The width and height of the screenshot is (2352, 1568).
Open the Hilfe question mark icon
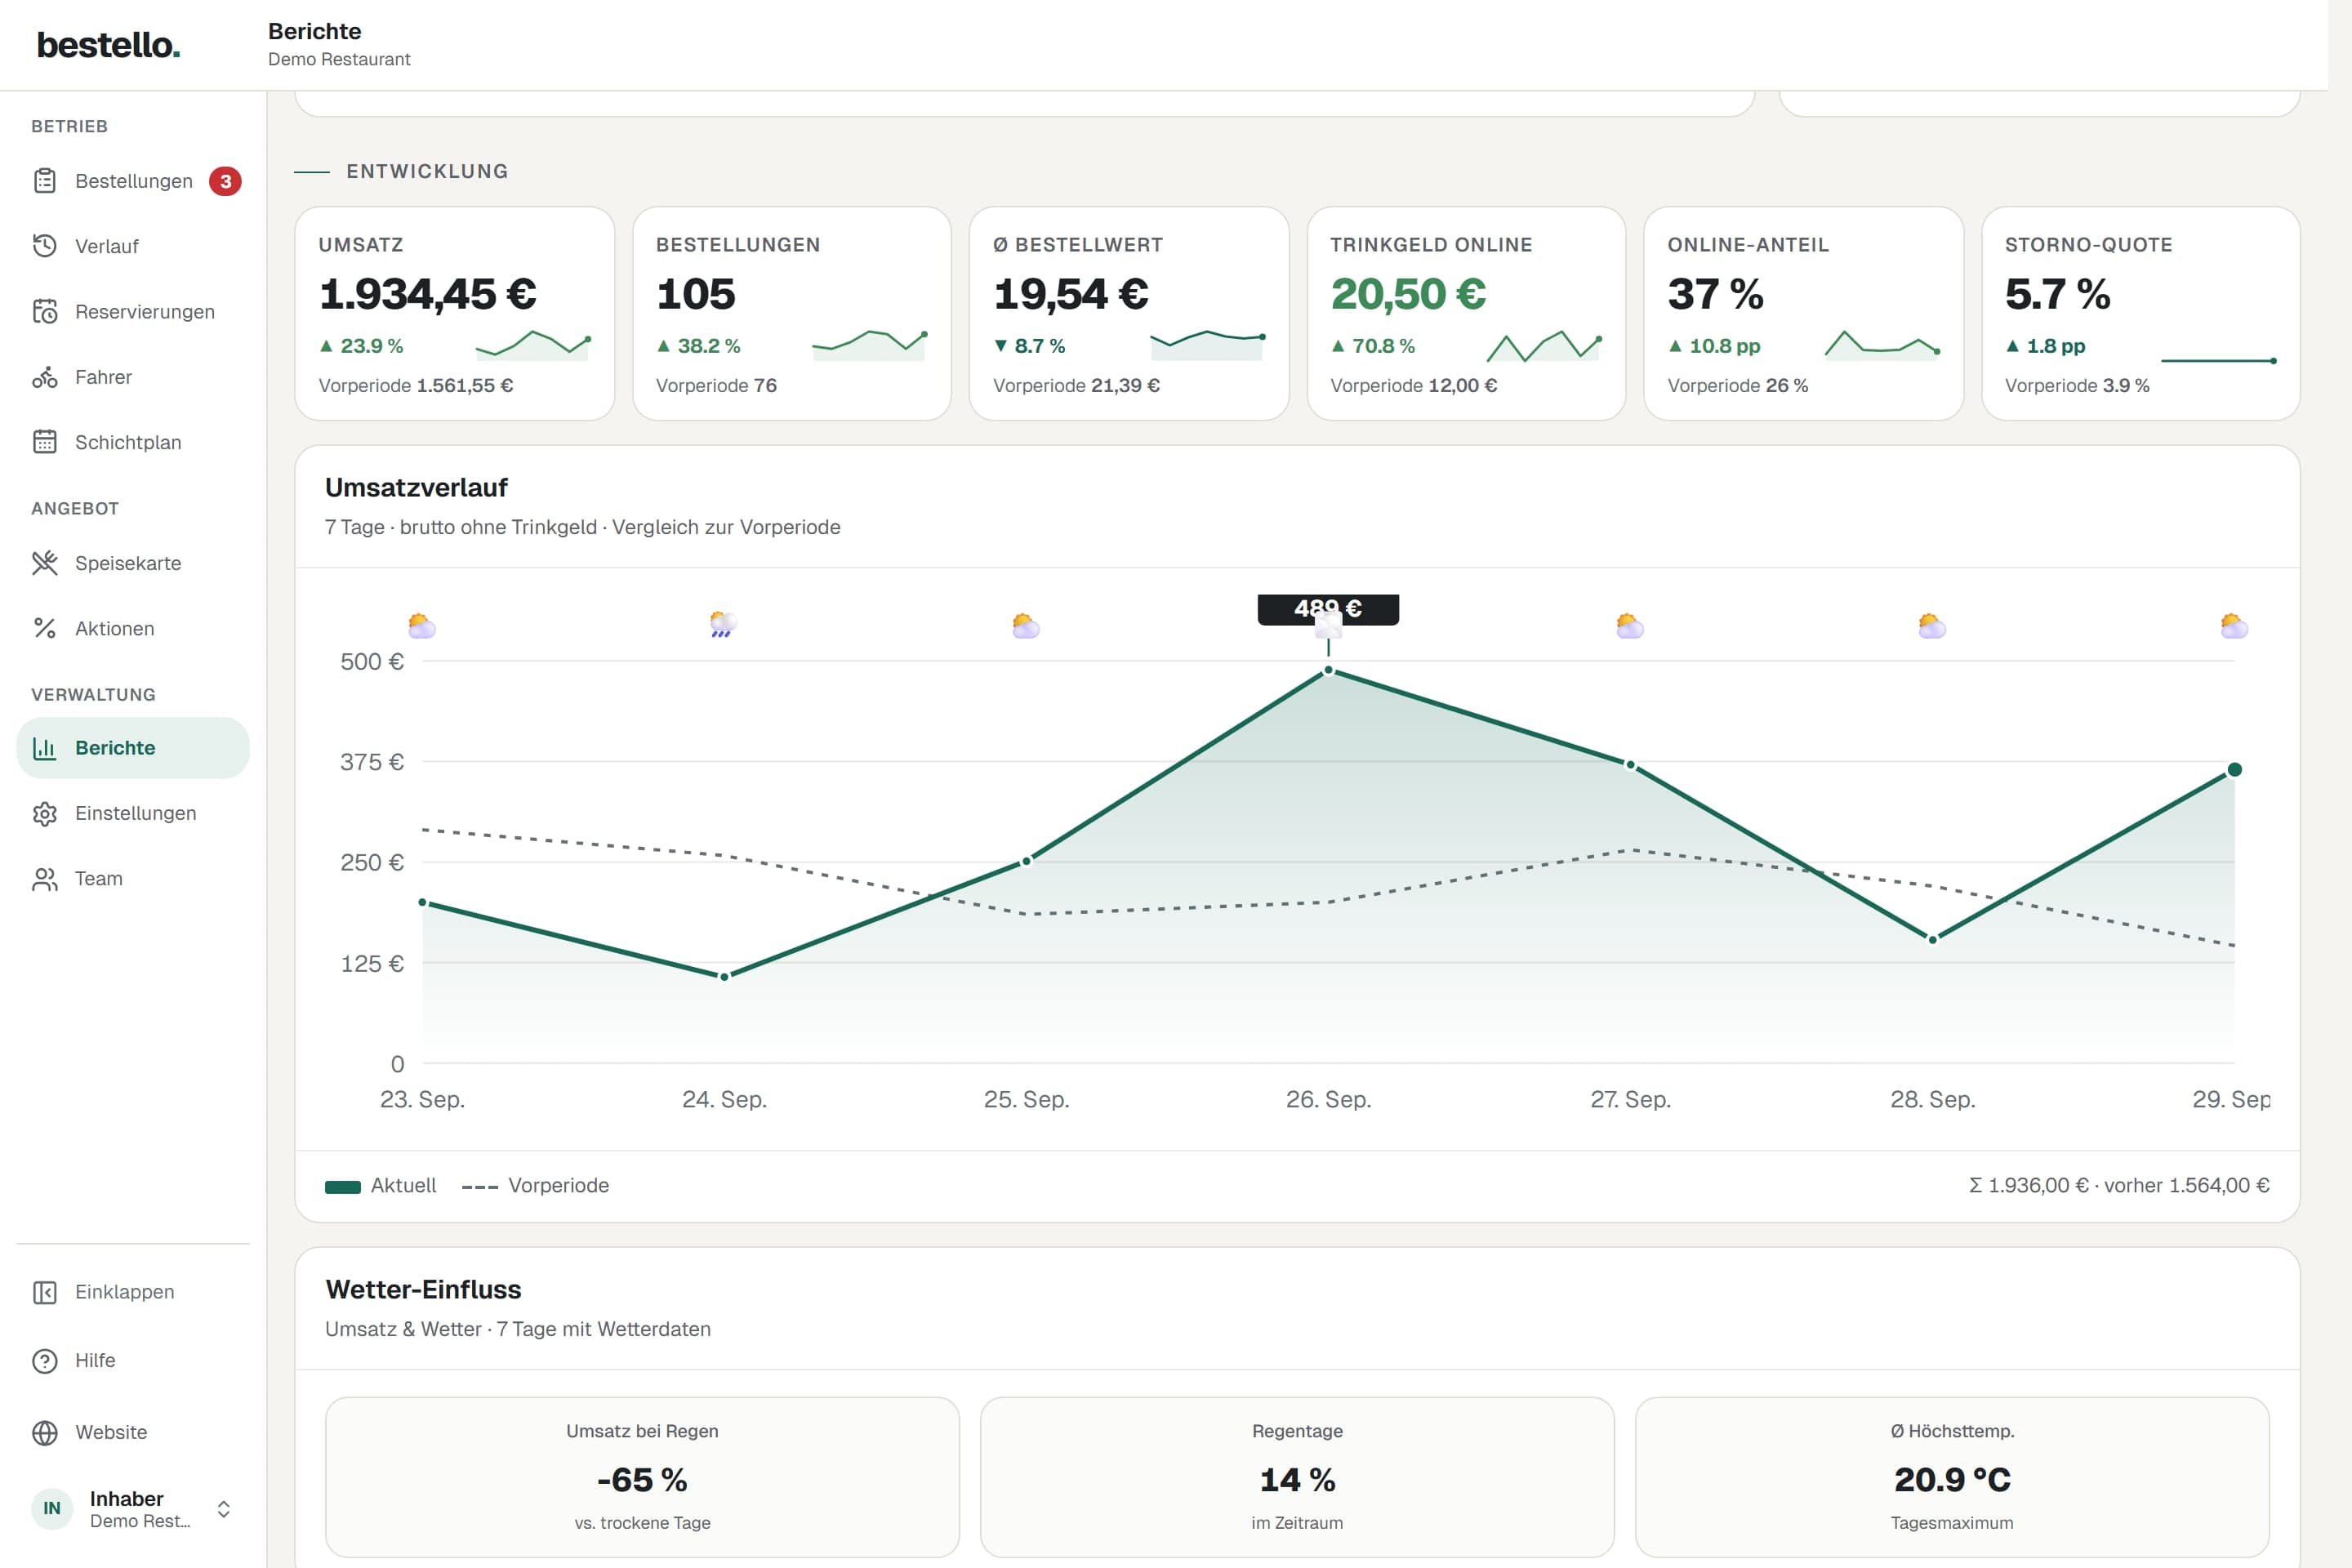45,1361
